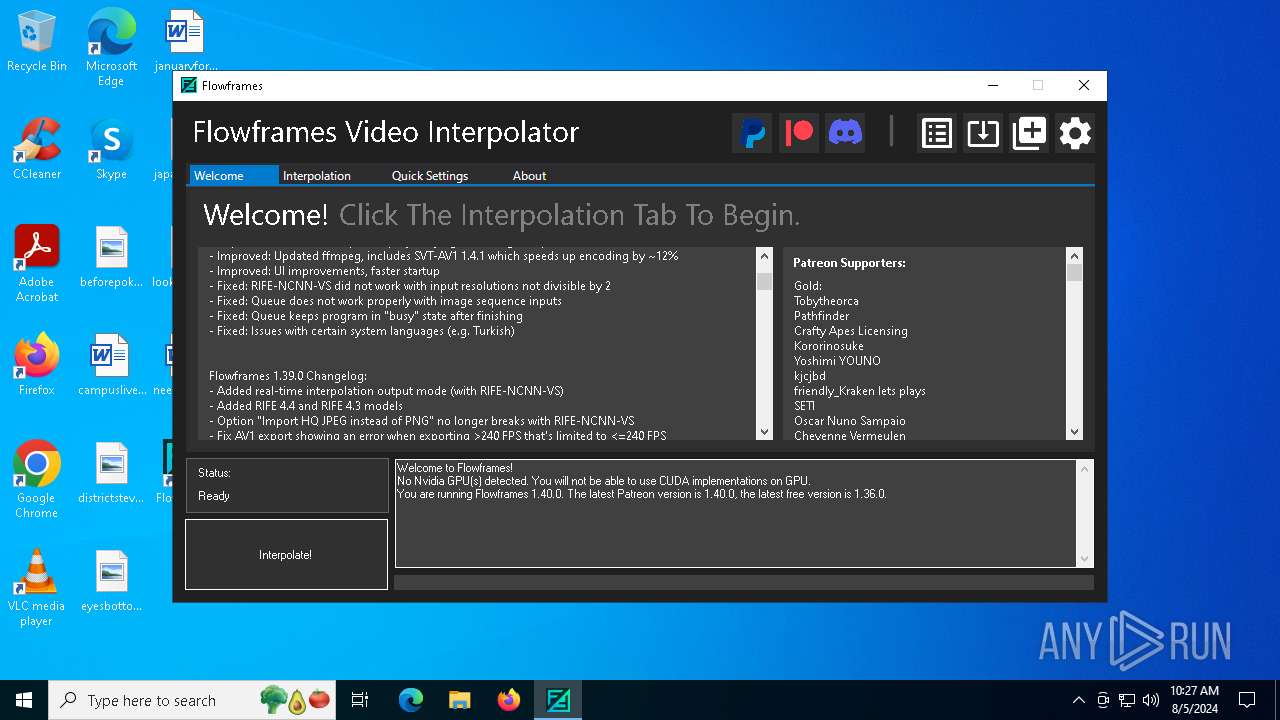The image size is (1280, 720).
Task: Click 'Fixed: Queue keeps program in busy state' line
Action: point(366,316)
